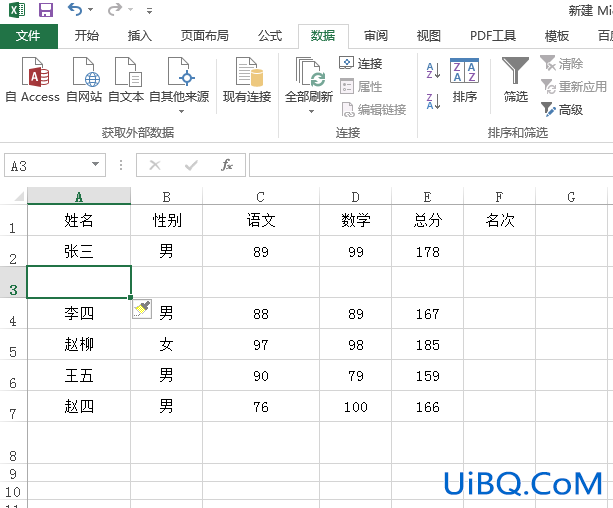Image resolution: width=613 pixels, height=508 pixels.
Task: Select cell containing 张三
Action: click(x=79, y=251)
